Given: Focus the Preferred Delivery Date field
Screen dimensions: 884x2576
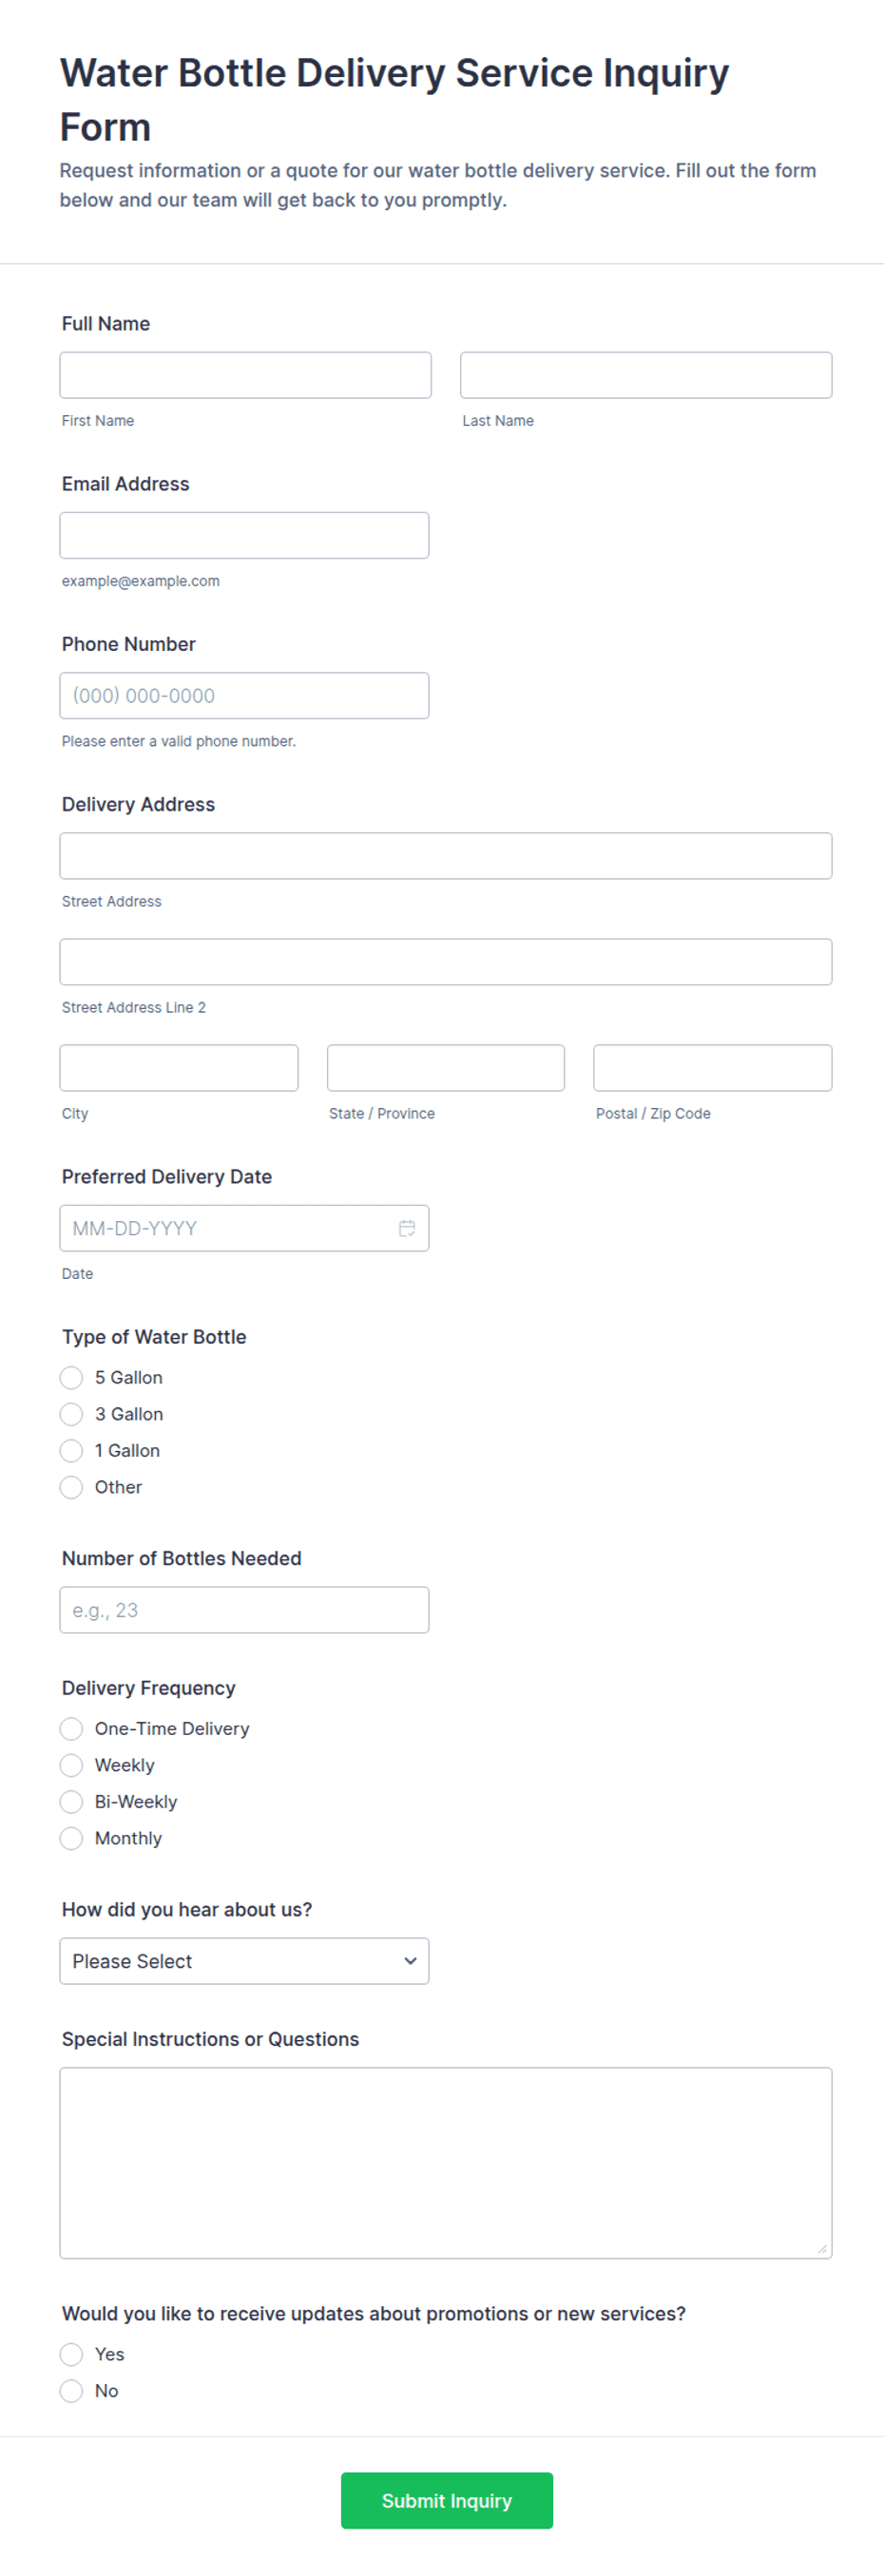Looking at the screenshot, I should [244, 1228].
